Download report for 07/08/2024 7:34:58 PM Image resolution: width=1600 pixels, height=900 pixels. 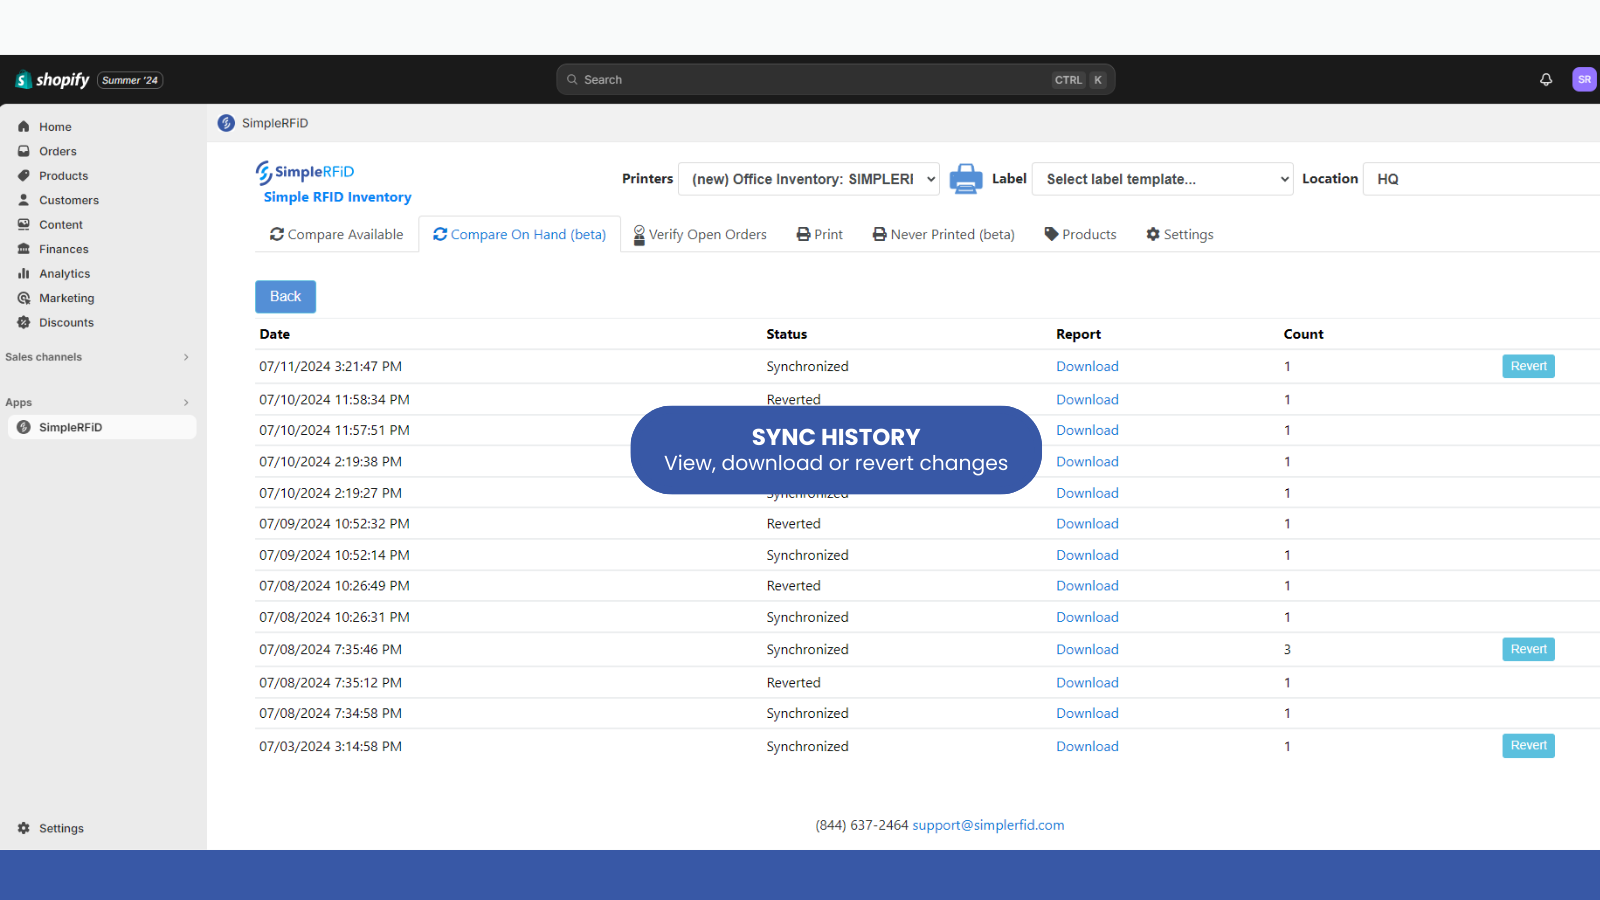click(1088, 713)
